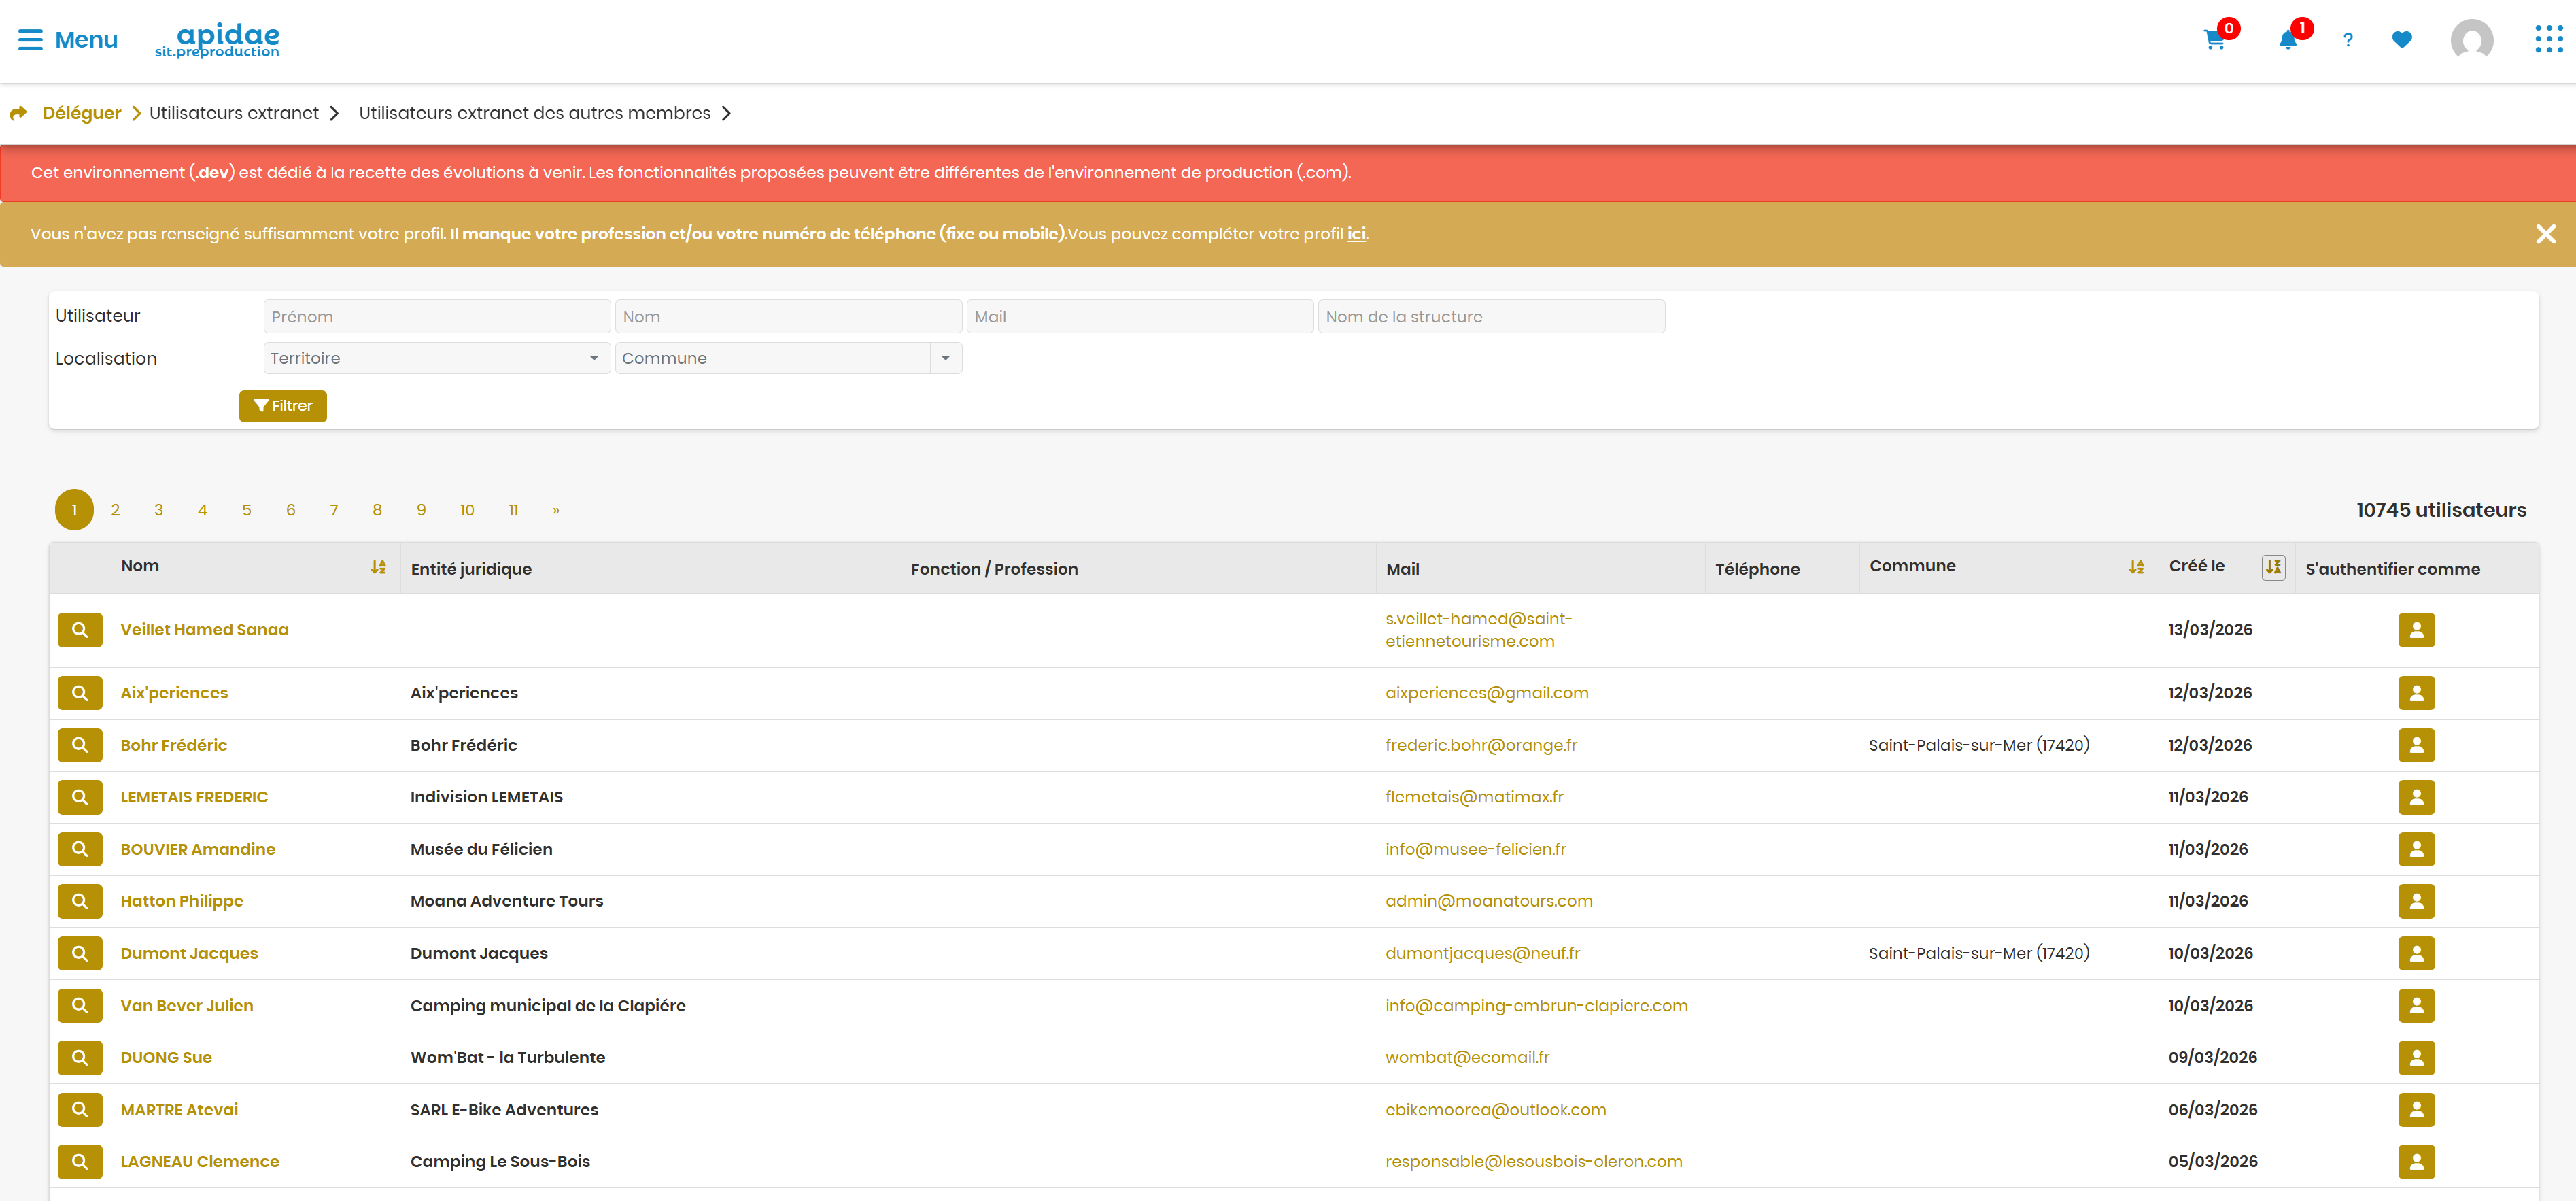Screen dimensions: 2576x1201
Task: Open the notifications bell
Action: [2287, 40]
